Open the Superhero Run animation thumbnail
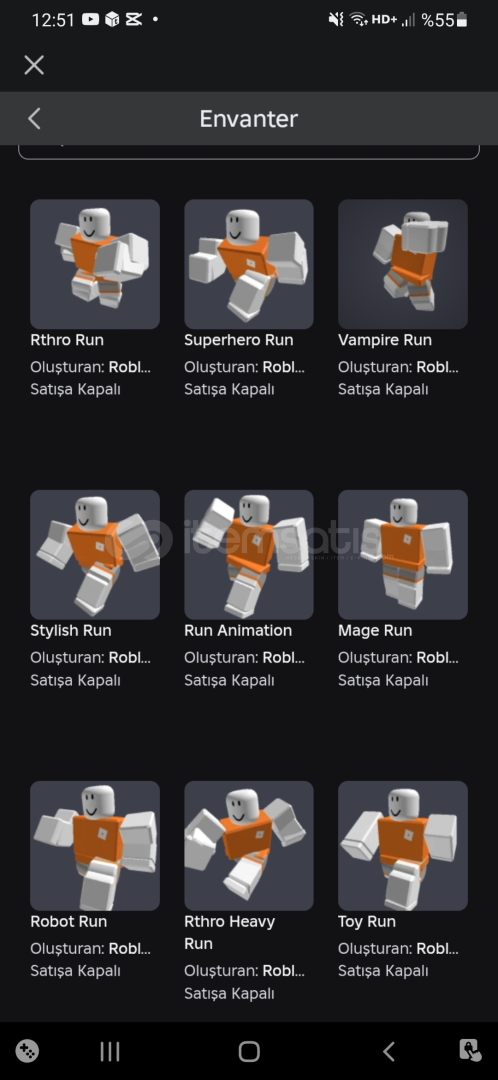This screenshot has height=1080, width=498. coord(249,264)
